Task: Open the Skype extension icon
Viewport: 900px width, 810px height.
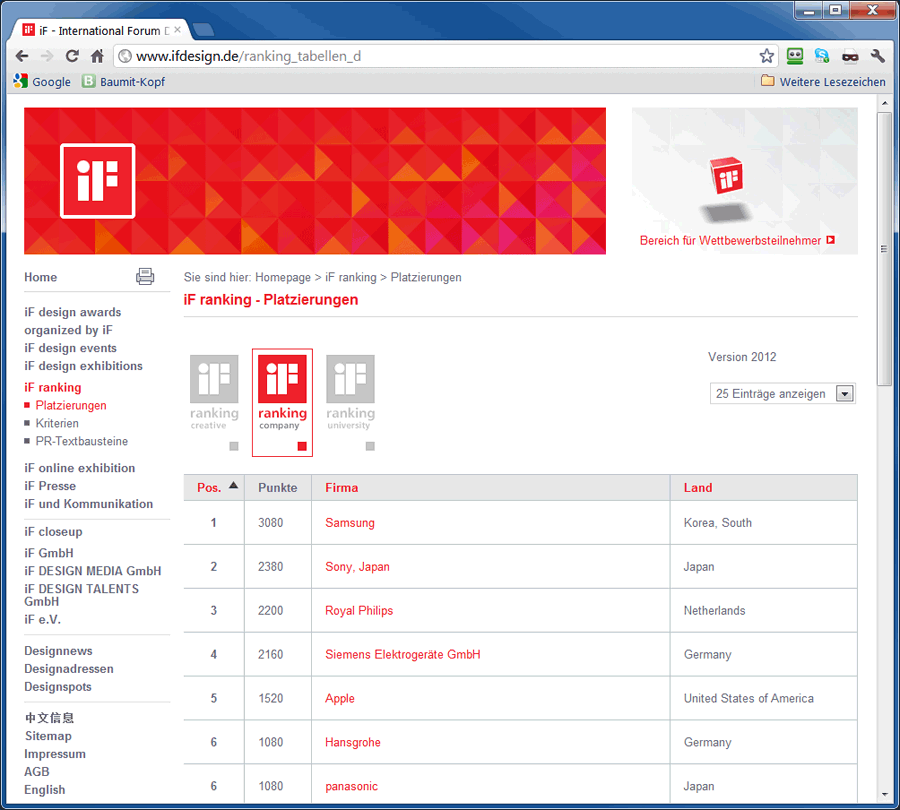Action: click(822, 56)
